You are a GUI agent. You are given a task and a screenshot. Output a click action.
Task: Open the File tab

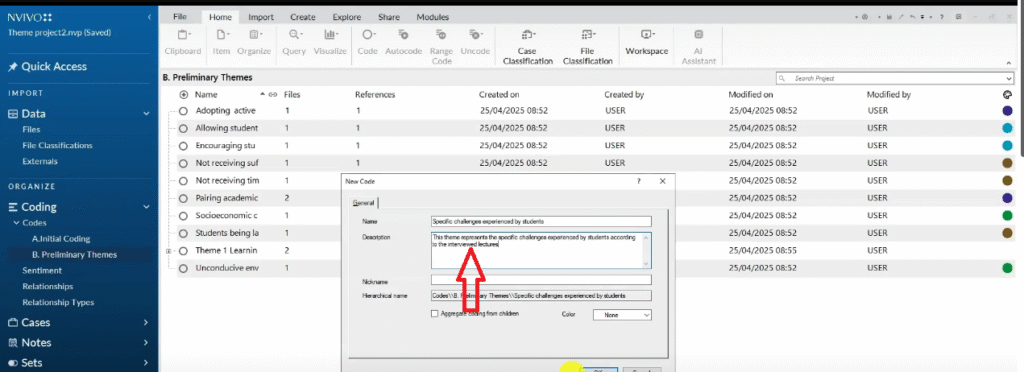[x=180, y=17]
